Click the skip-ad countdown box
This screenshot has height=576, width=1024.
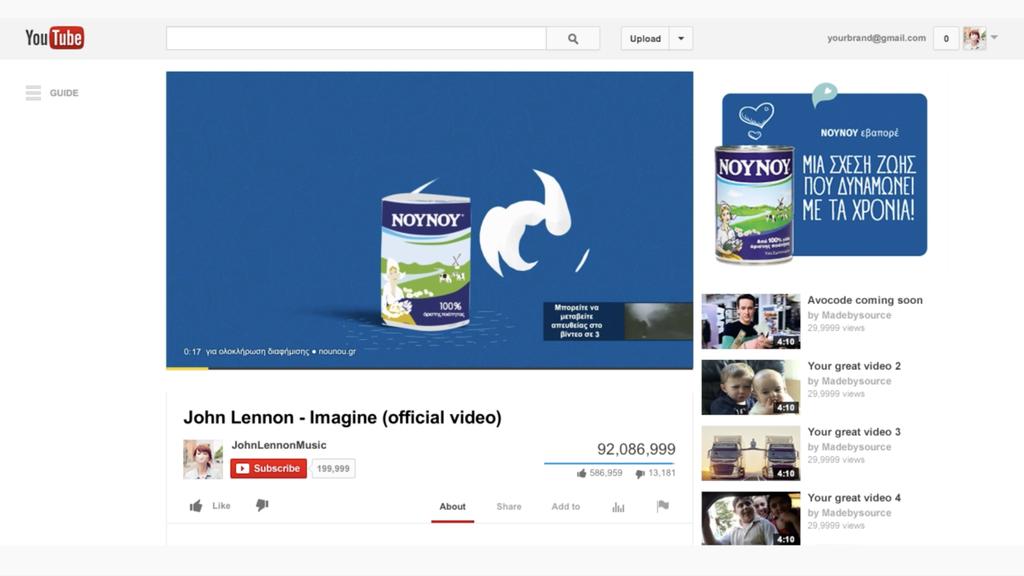pos(618,321)
